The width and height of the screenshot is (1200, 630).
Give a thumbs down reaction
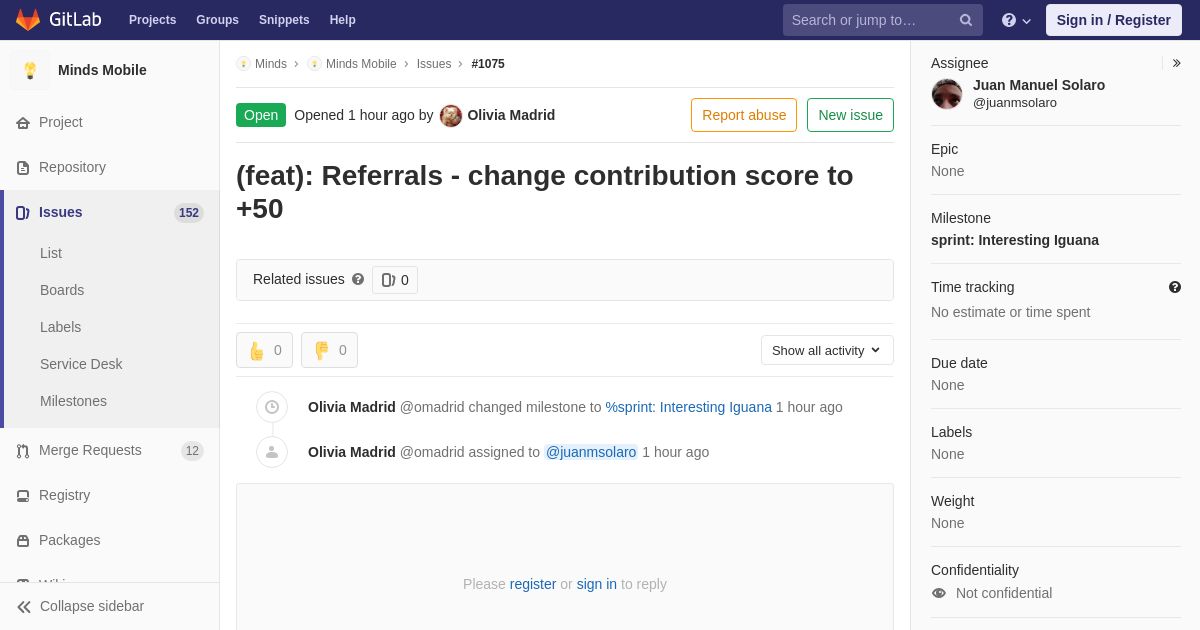click(x=329, y=350)
